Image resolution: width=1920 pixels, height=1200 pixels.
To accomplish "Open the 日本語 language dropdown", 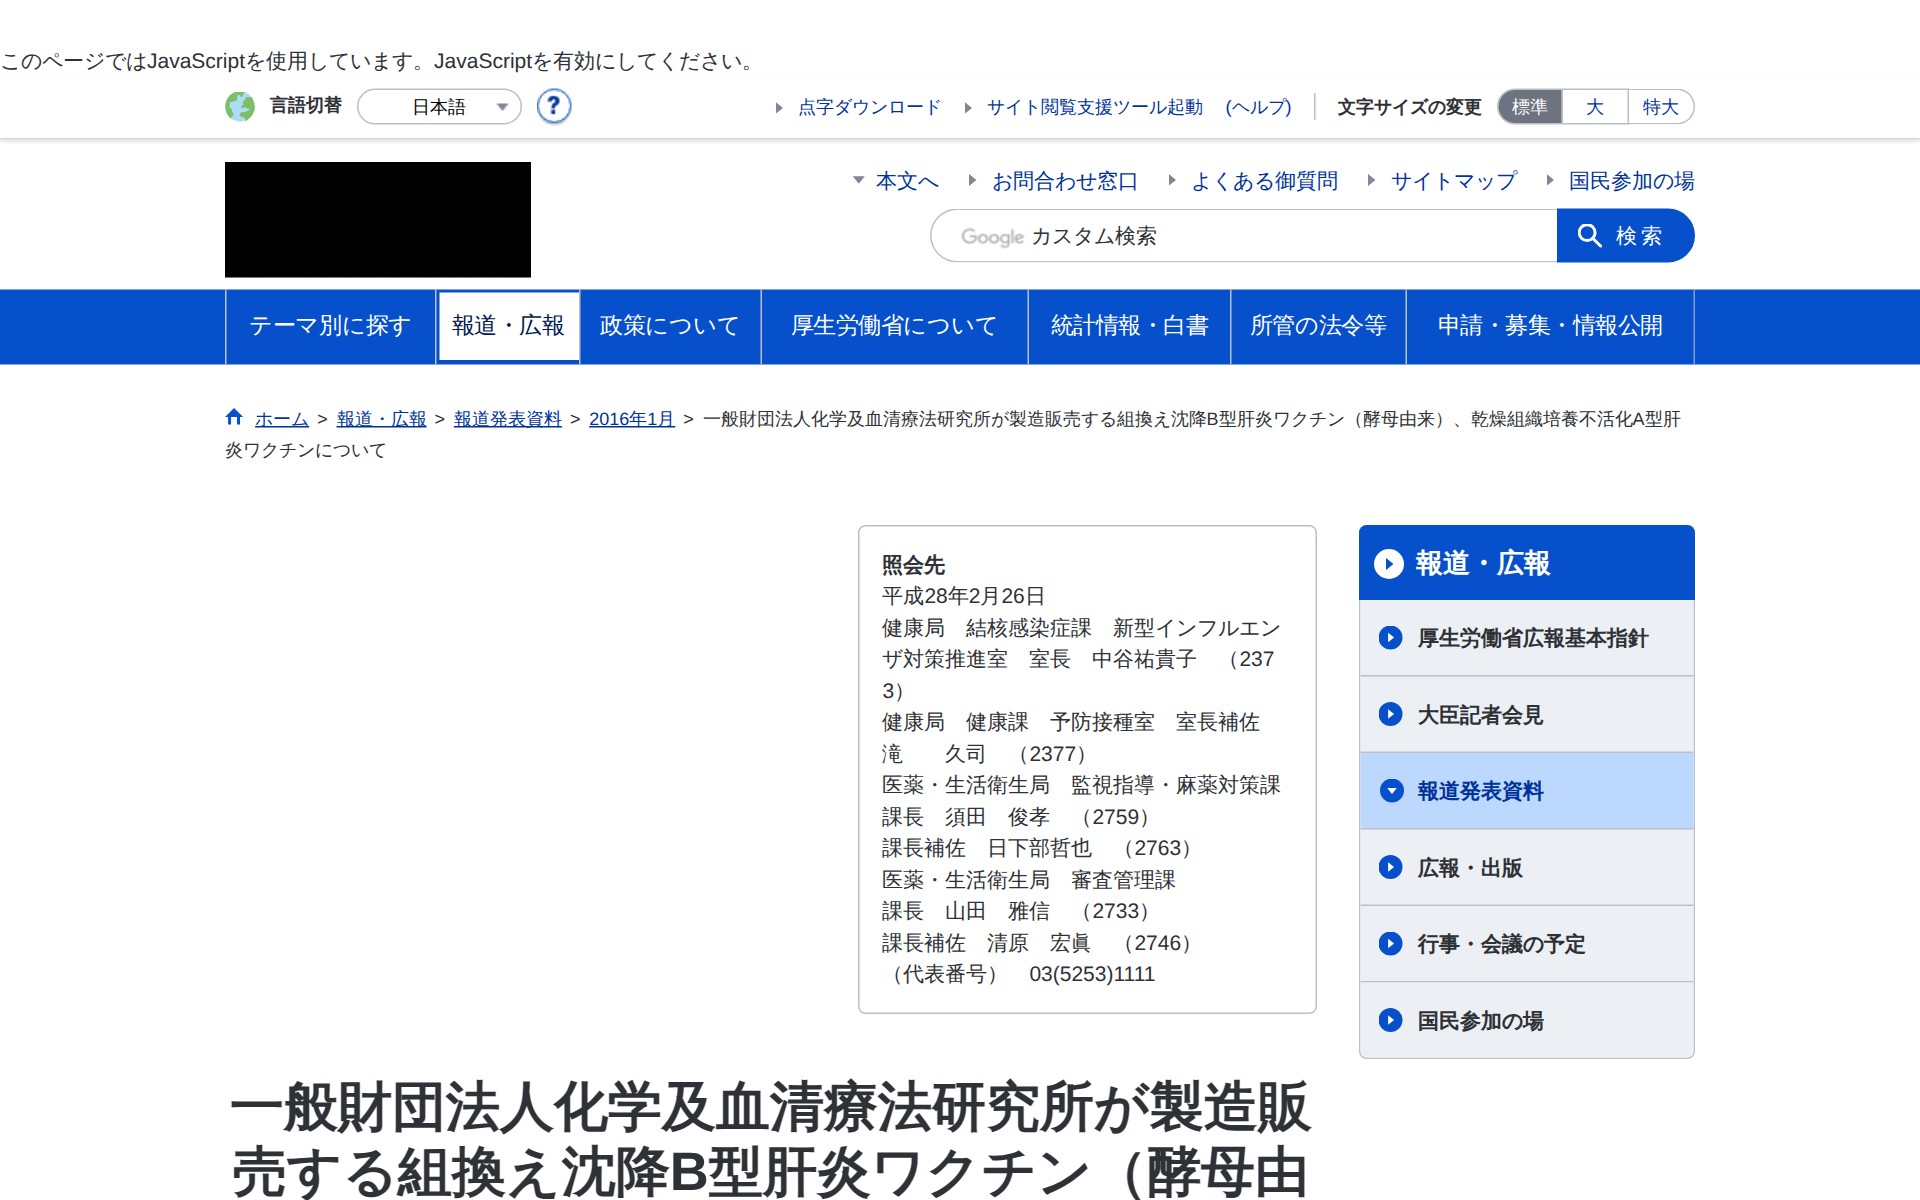I will (440, 107).
